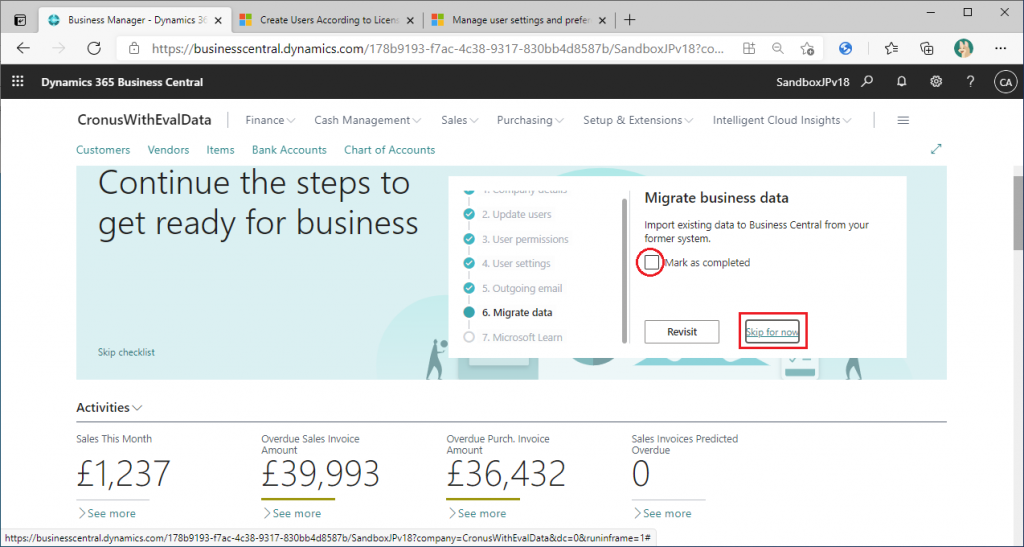The image size is (1024, 547).
Task: Expand See more under Overdue Purch. Invoice Amount
Action: [x=477, y=514]
